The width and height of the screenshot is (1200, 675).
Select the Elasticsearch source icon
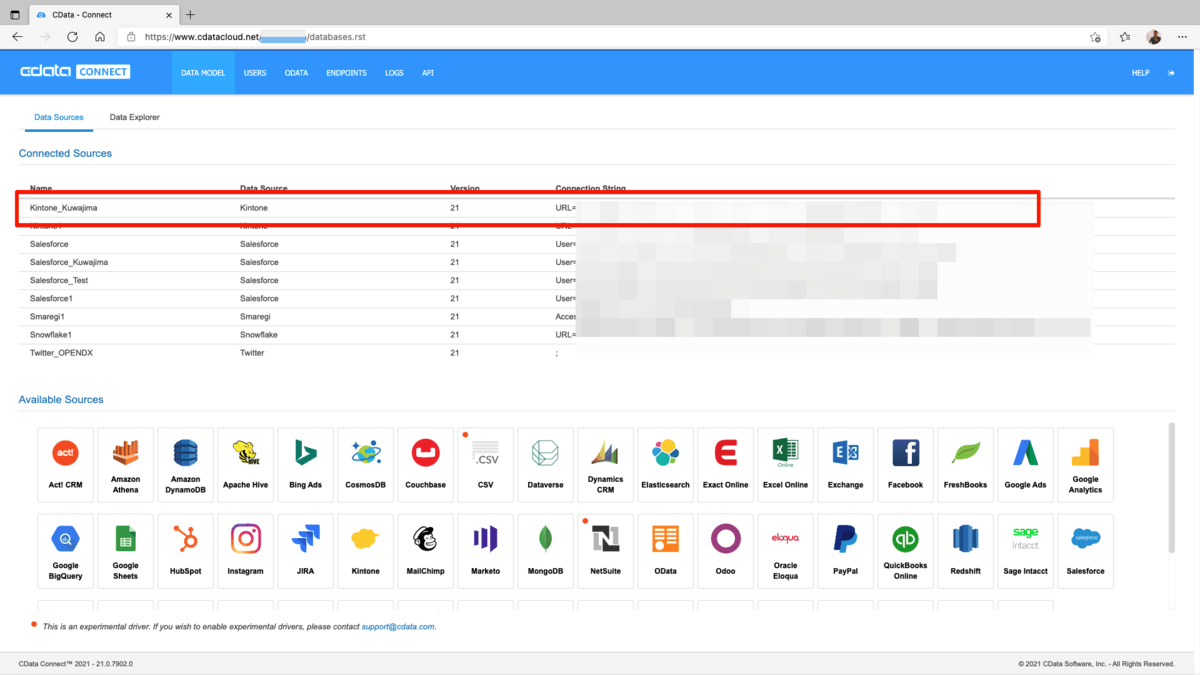(x=665, y=465)
